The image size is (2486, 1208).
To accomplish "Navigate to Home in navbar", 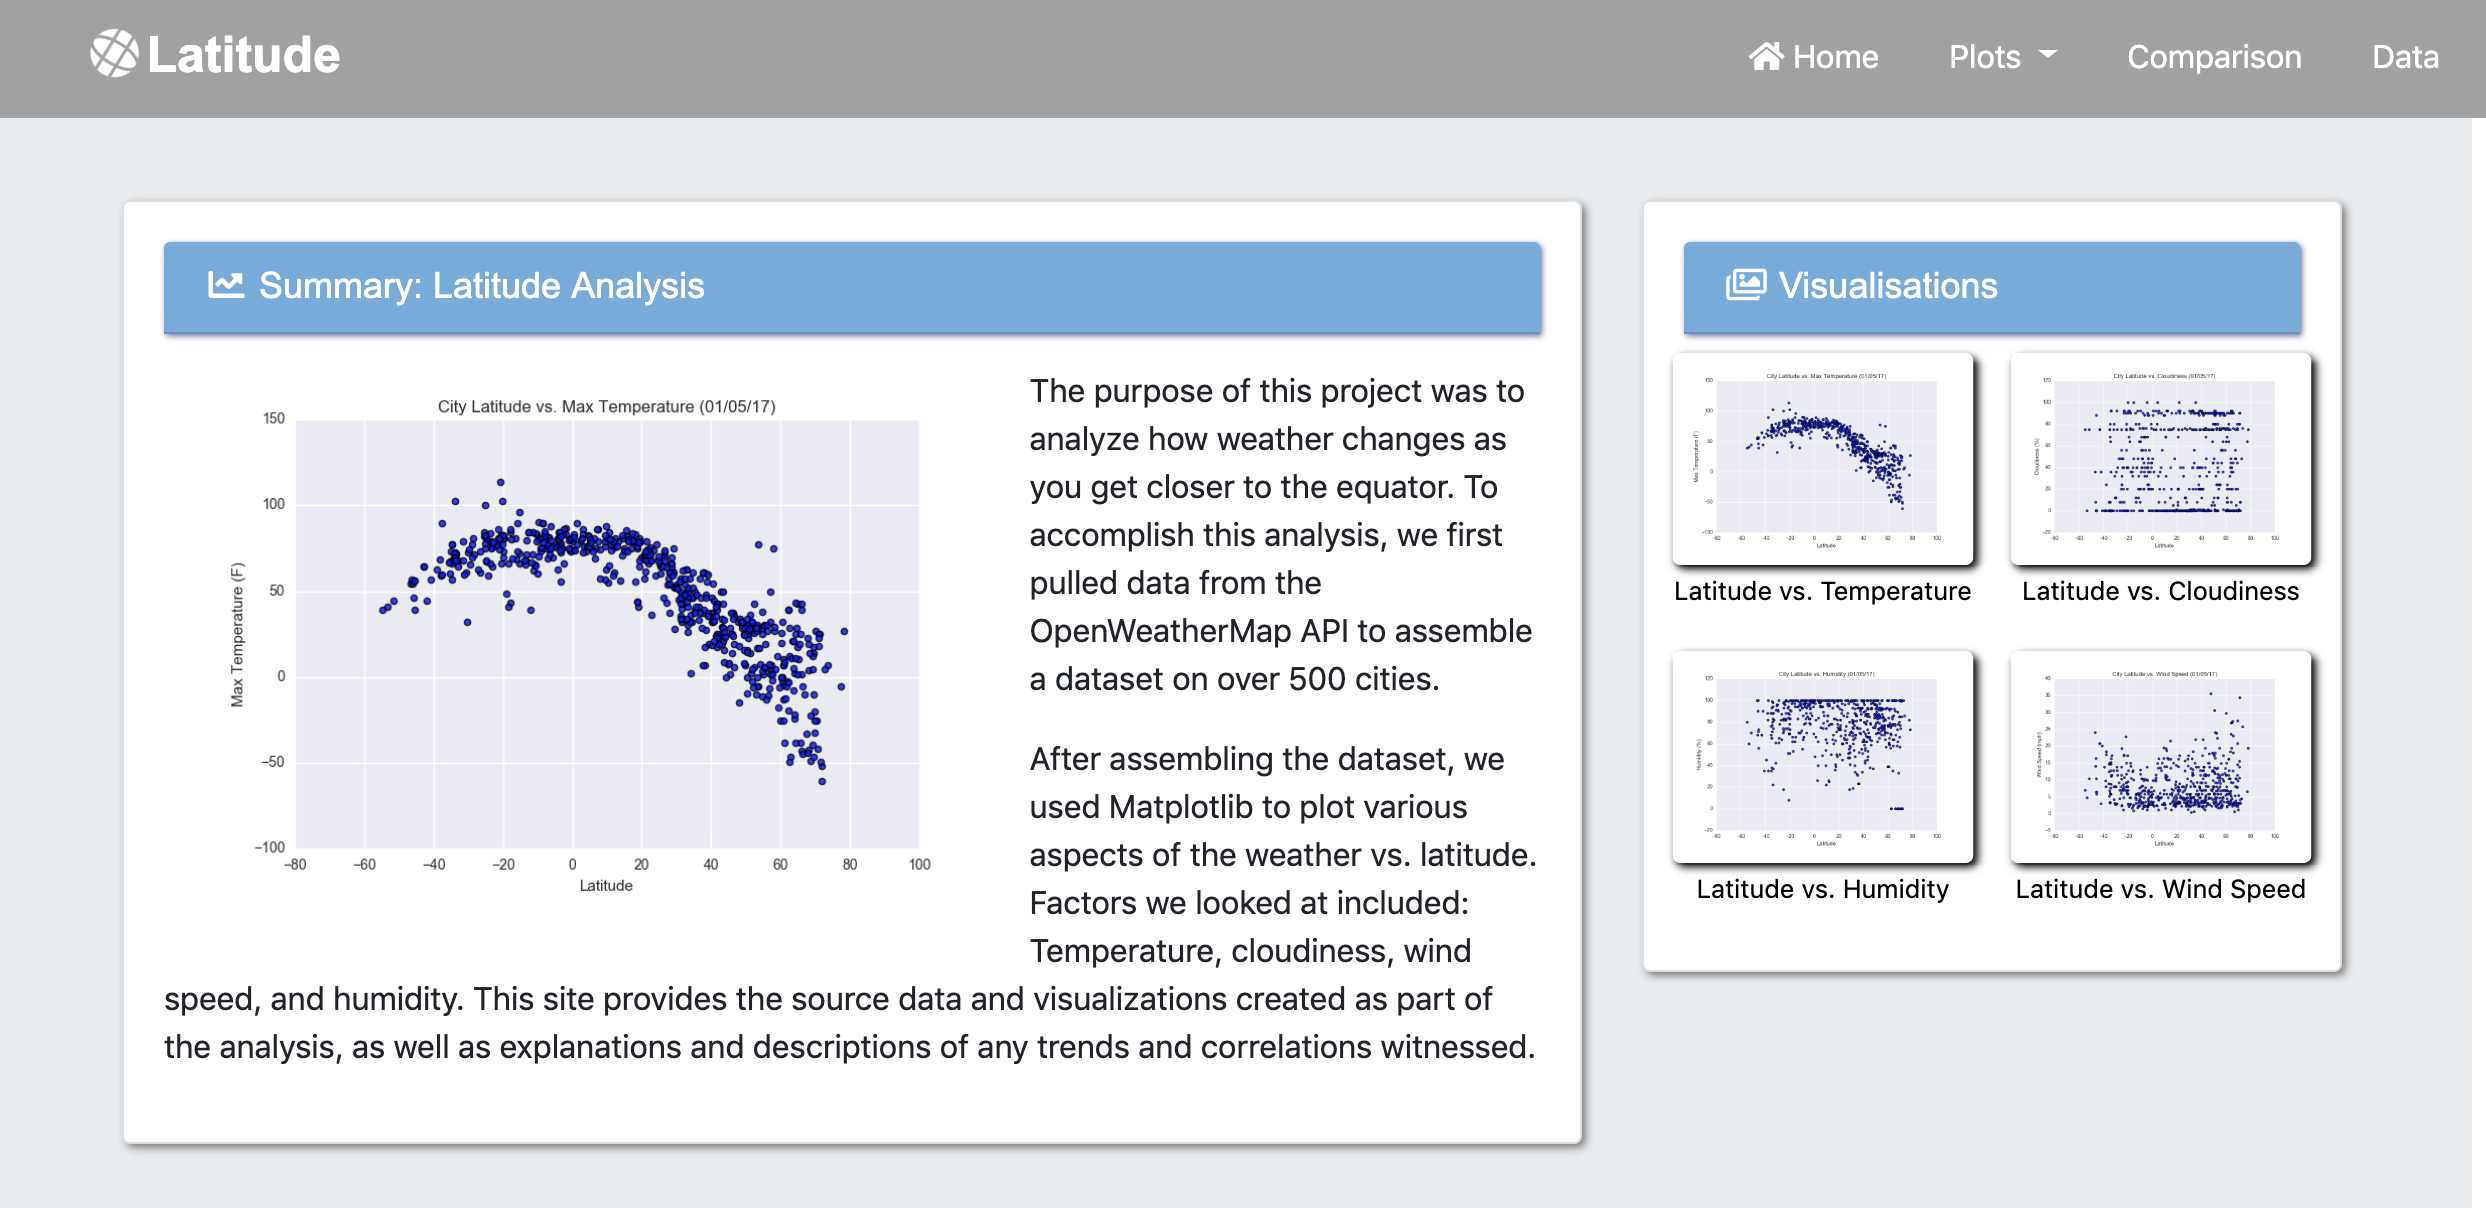I will [1835, 57].
